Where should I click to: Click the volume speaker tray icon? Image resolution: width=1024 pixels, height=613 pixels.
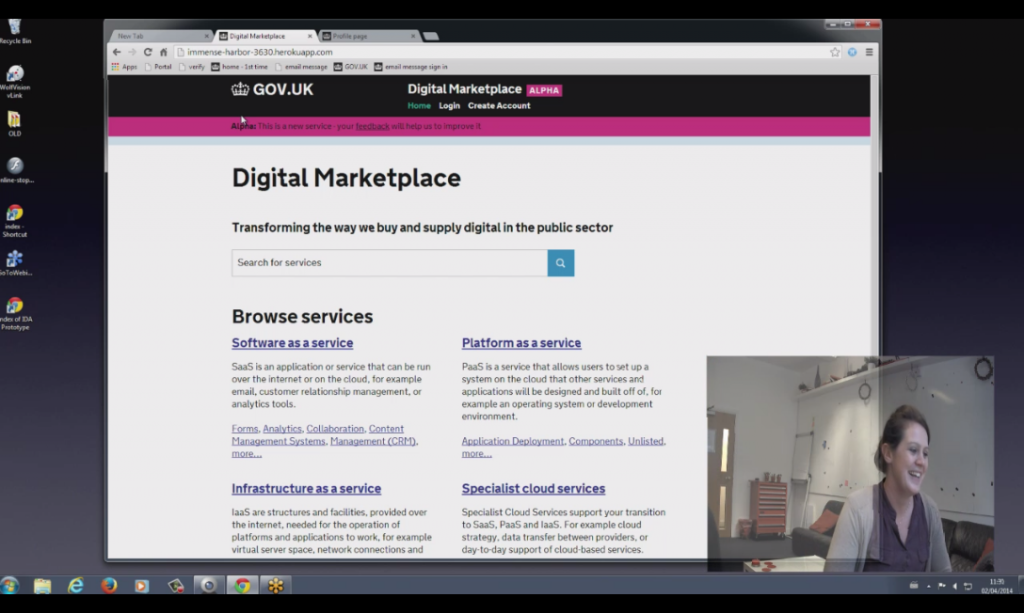(955, 586)
